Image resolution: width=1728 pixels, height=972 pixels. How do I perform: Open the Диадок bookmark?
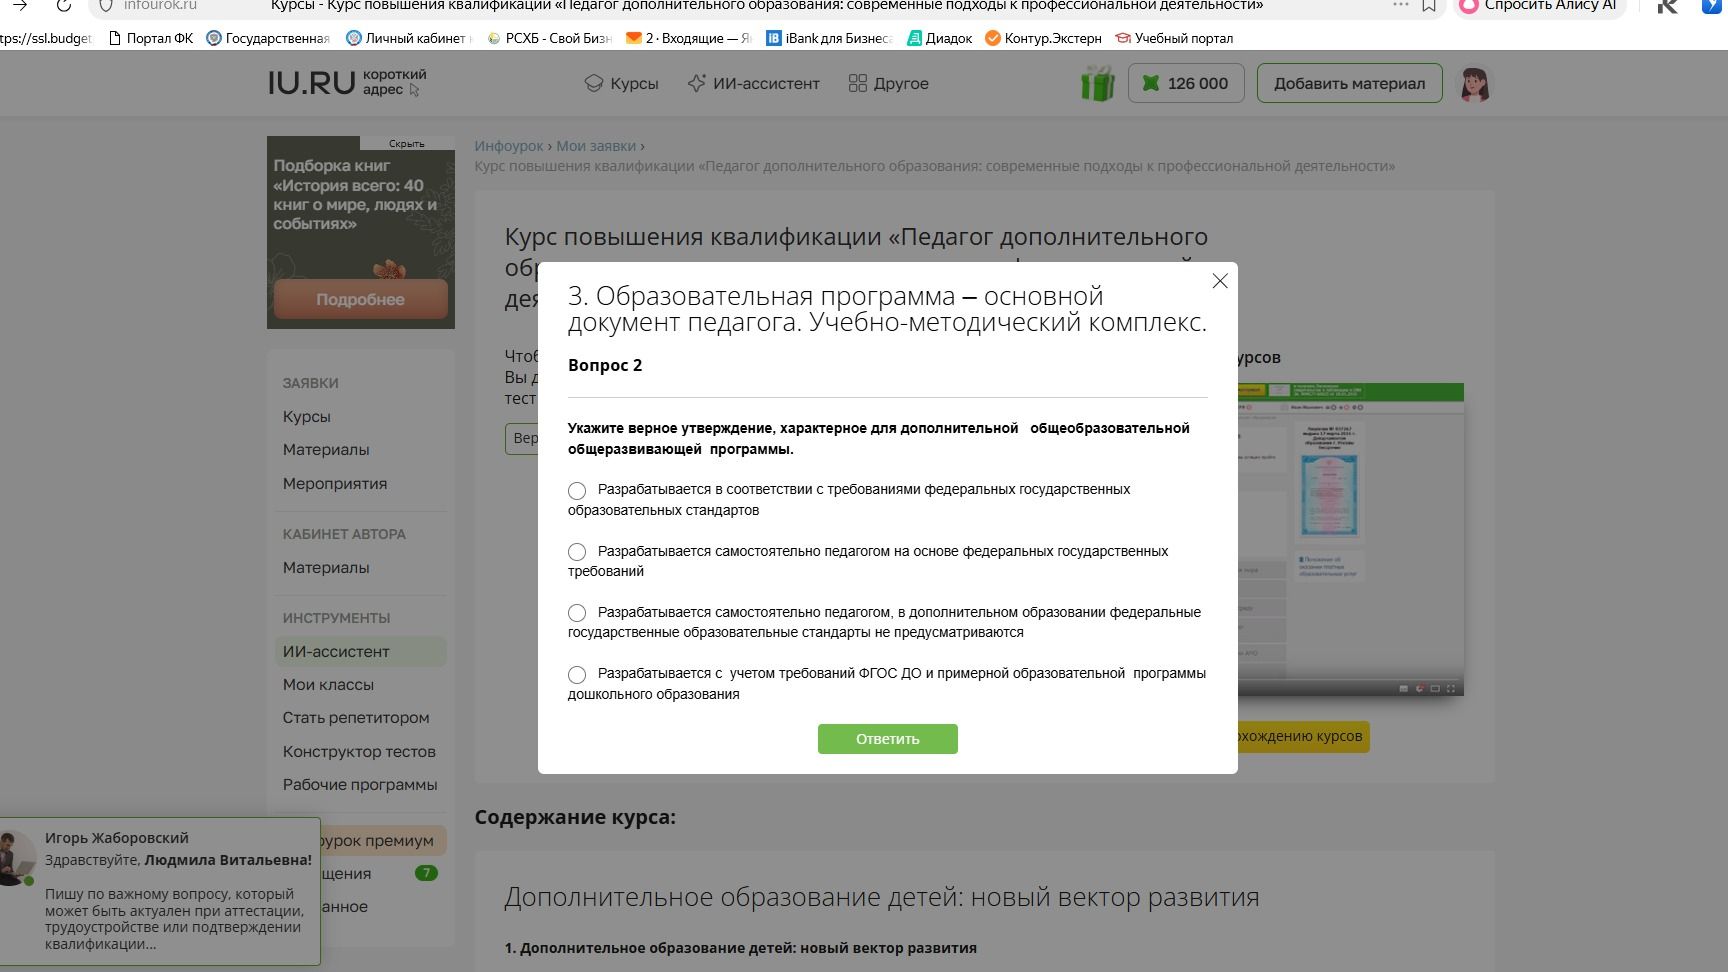tap(940, 38)
